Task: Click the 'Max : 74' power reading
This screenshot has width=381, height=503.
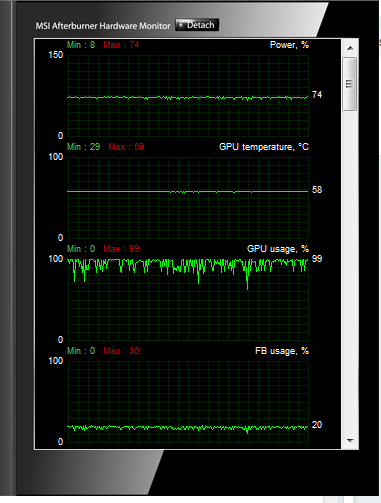Action: pos(121,45)
